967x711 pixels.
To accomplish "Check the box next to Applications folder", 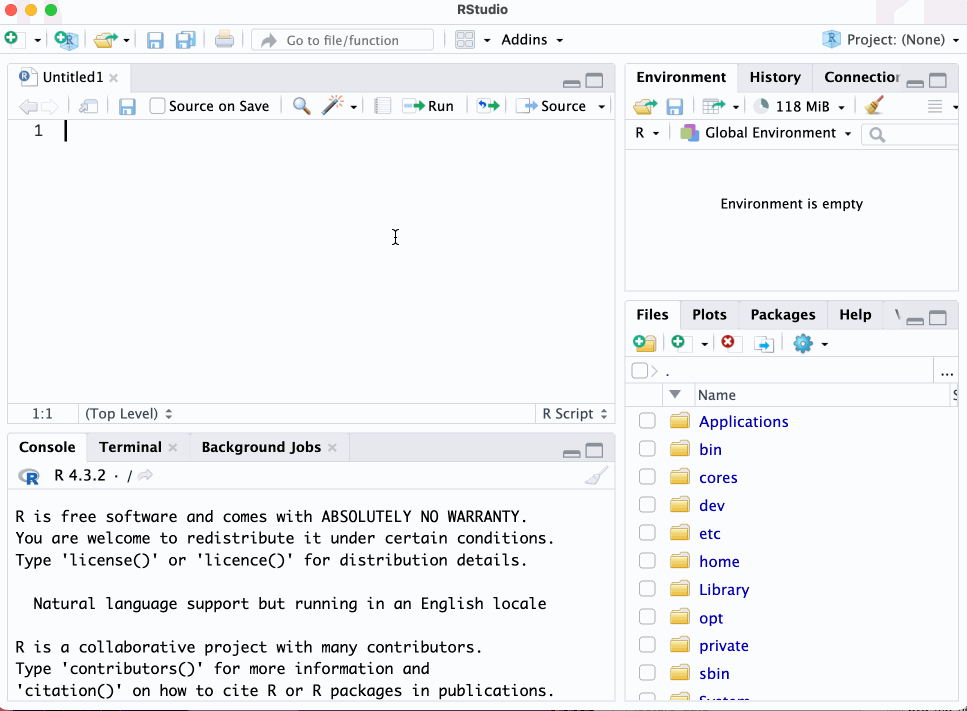I will [x=647, y=421].
